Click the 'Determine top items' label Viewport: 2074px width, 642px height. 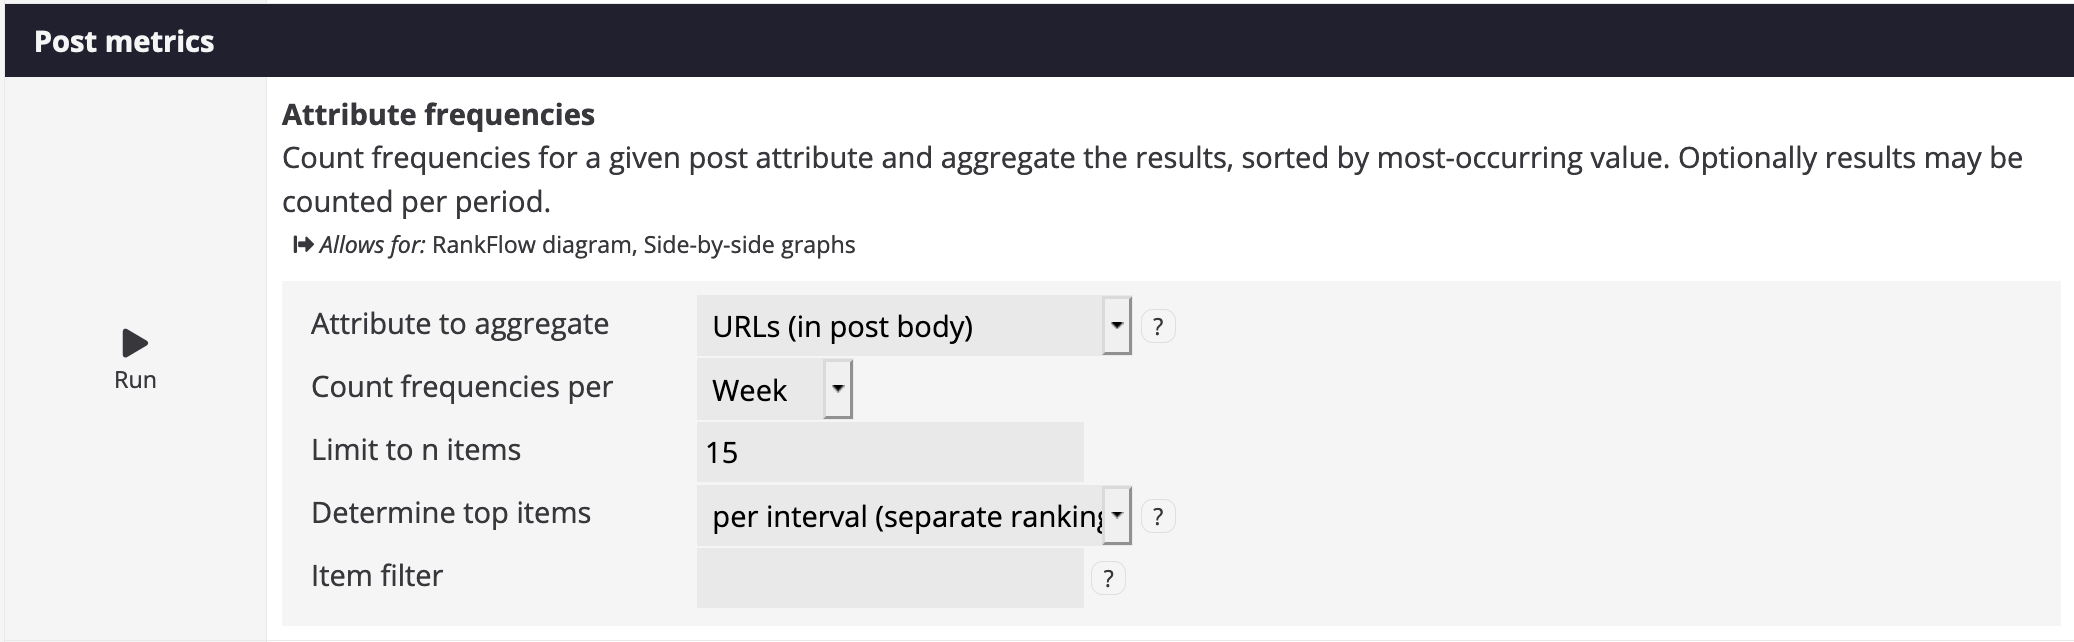click(451, 513)
